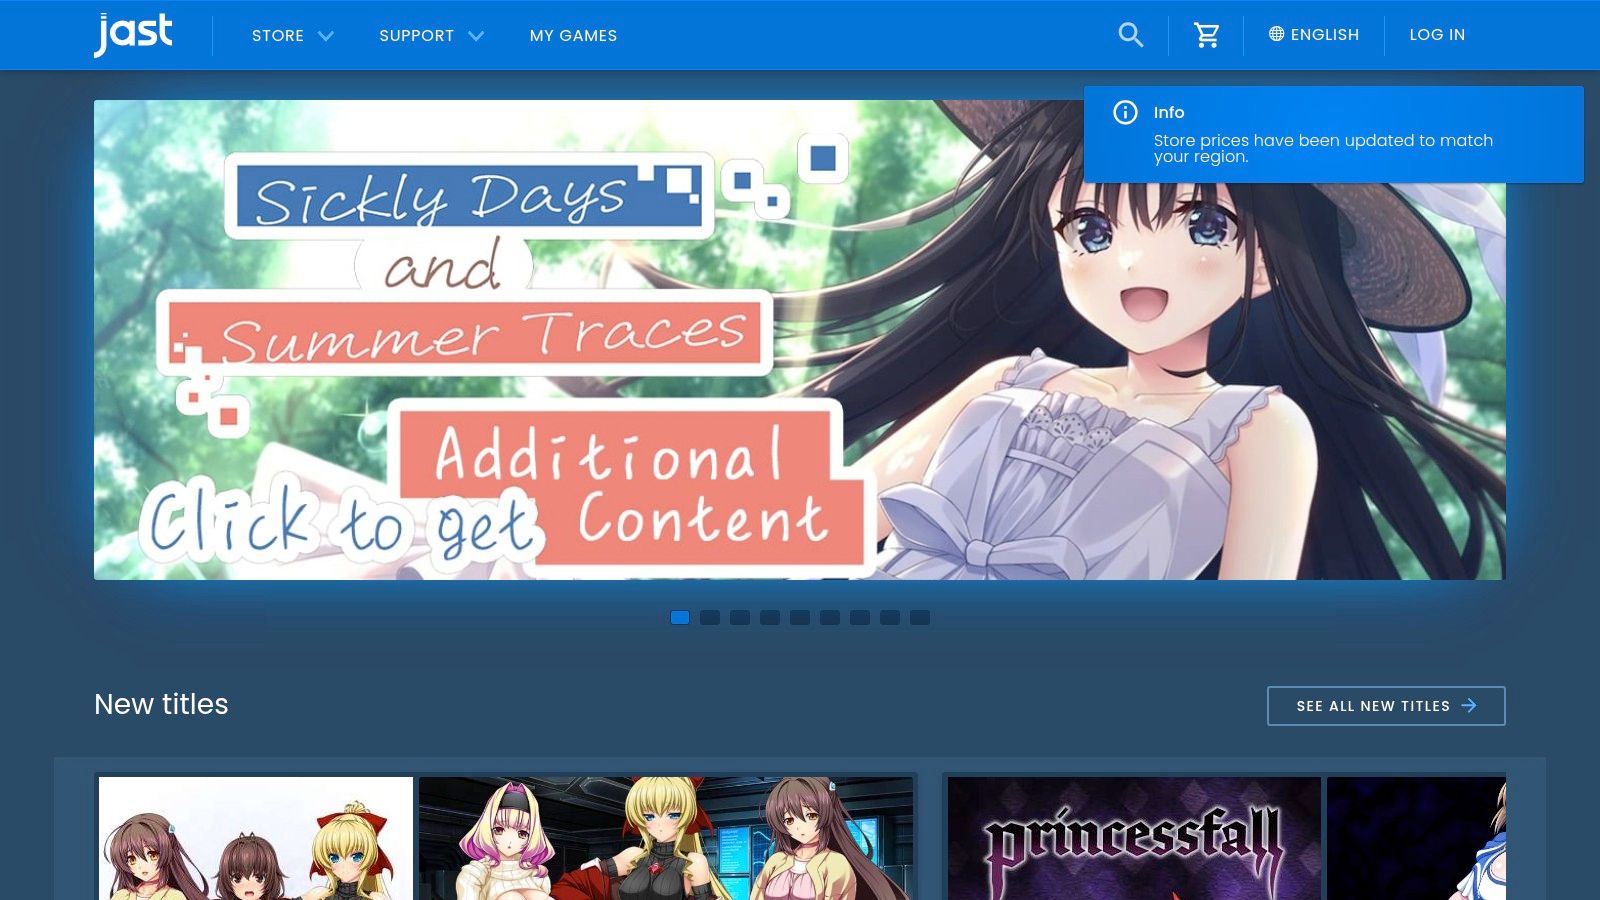Expand the Support dropdown chevron
The image size is (1600, 900).
click(476, 36)
